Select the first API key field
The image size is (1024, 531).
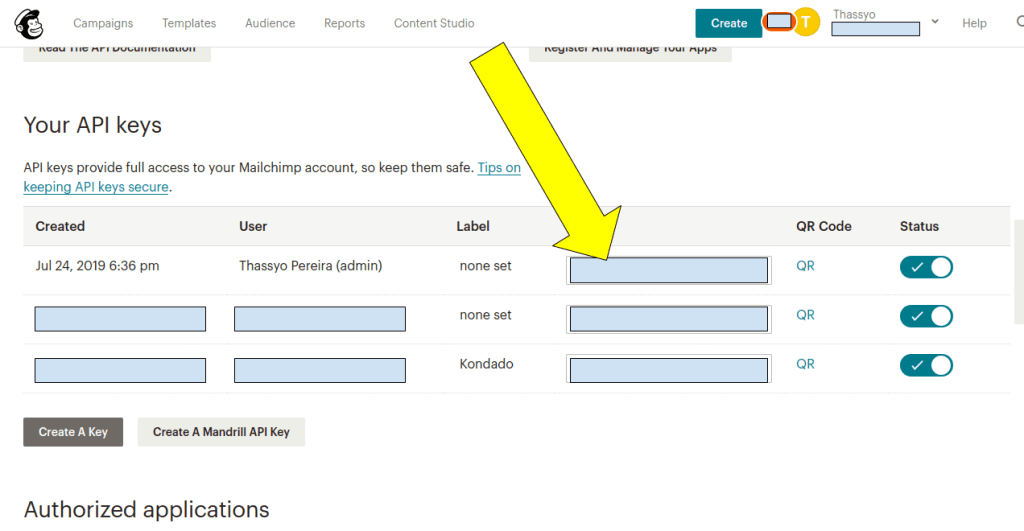coord(668,270)
